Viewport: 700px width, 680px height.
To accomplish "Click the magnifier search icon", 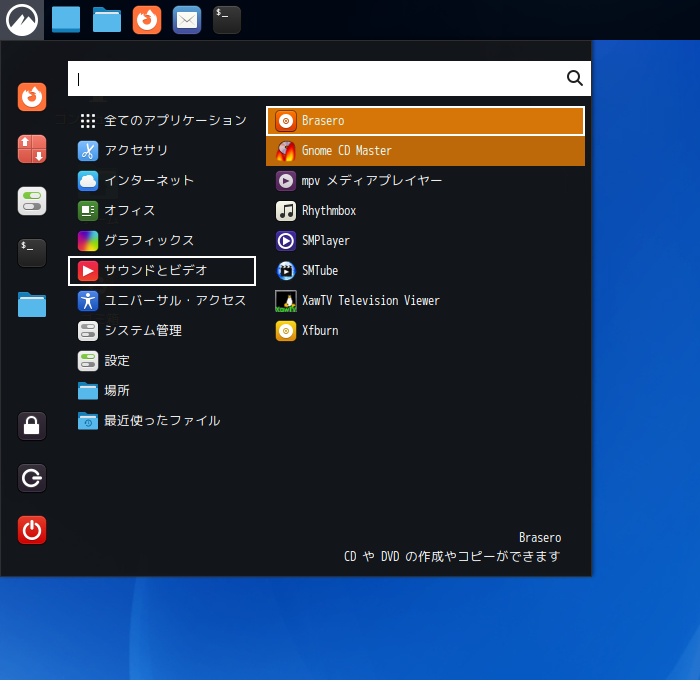I will click(575, 78).
